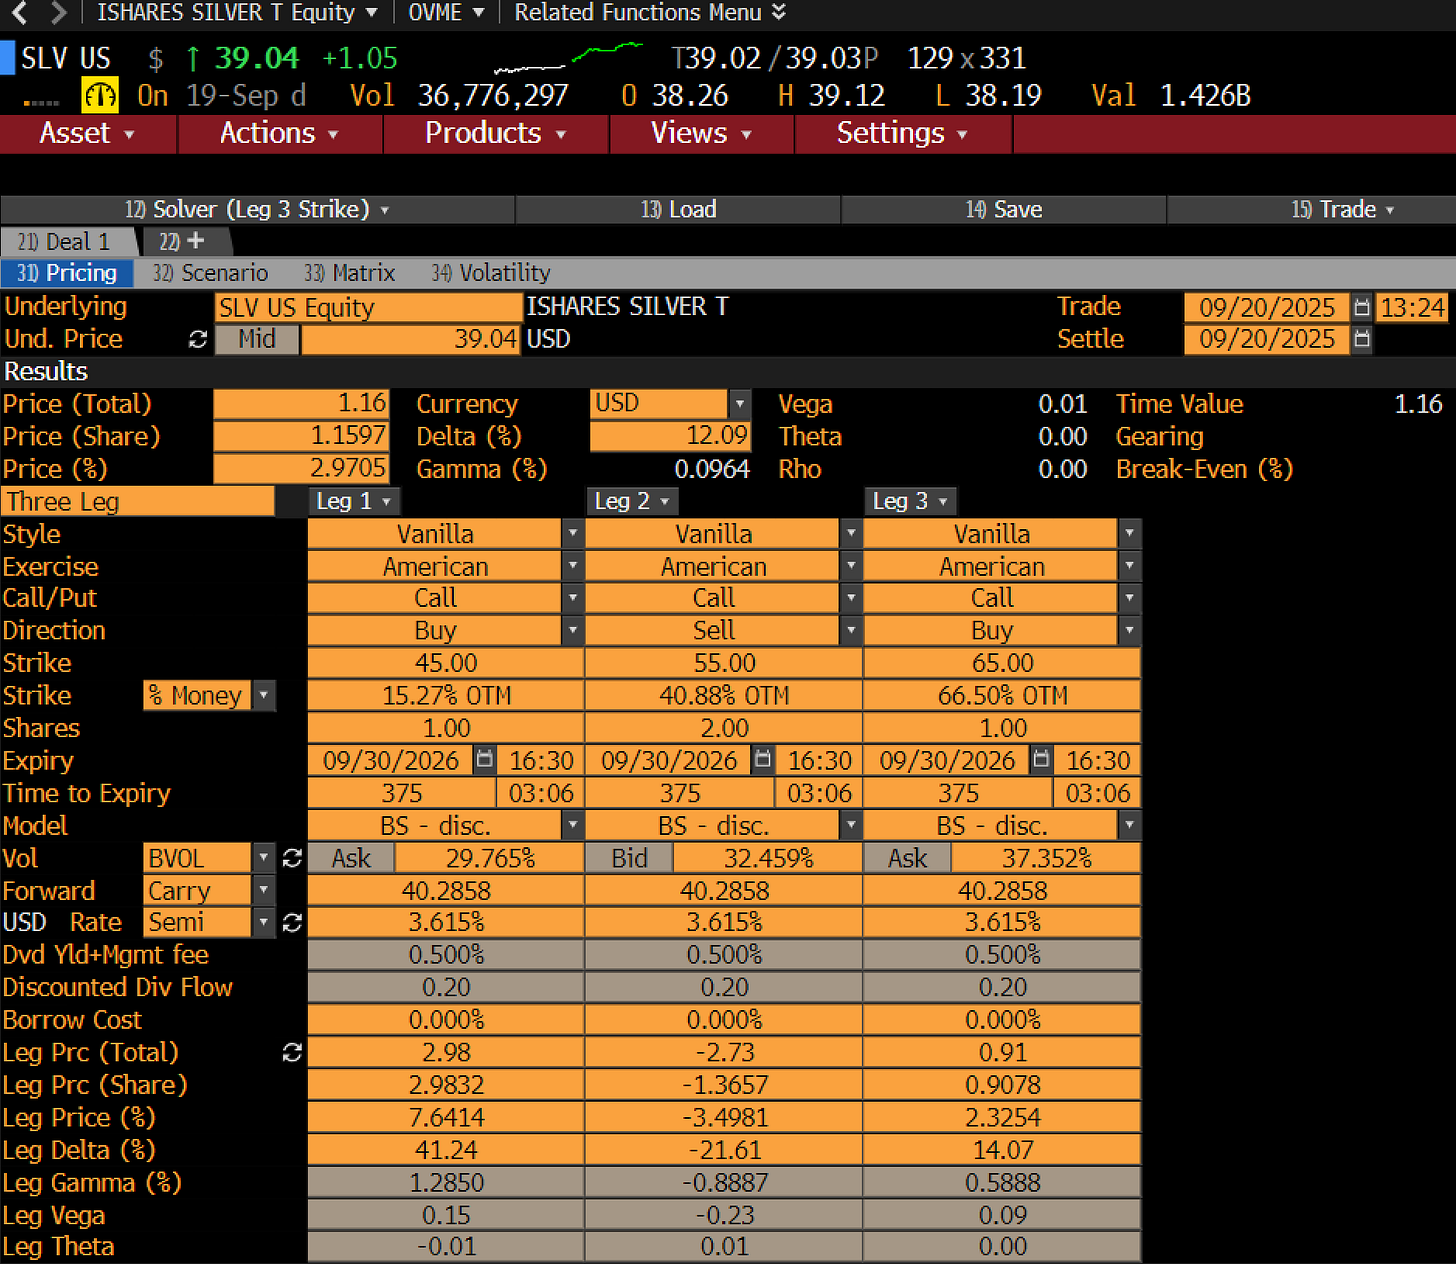
Task: Select the Pricing tab
Action: click(x=67, y=273)
